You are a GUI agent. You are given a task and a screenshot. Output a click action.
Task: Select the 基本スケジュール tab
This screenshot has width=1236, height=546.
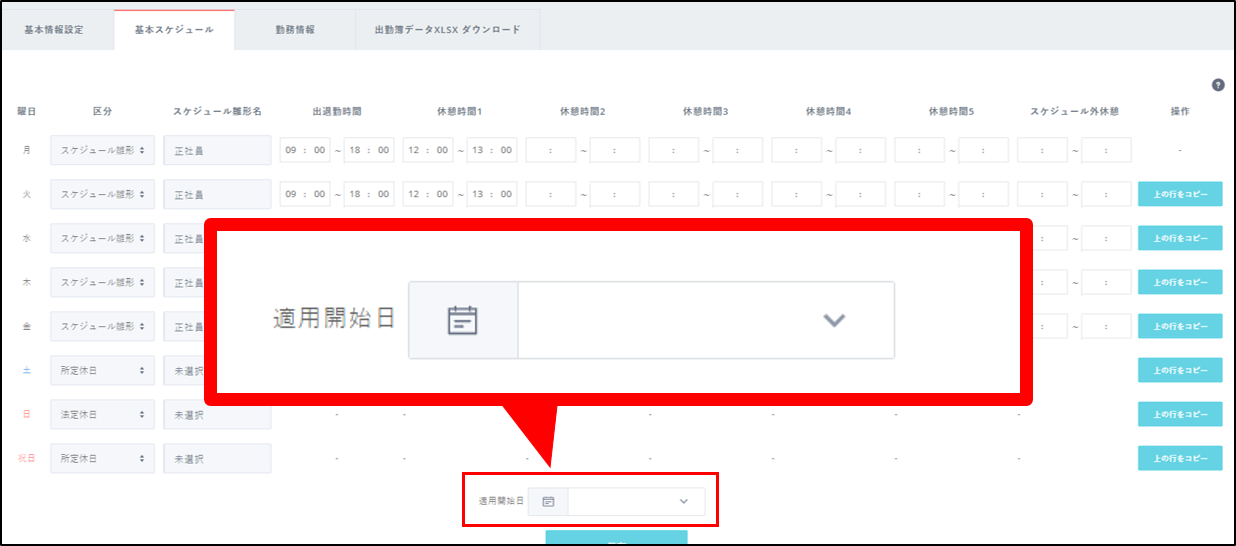174,30
